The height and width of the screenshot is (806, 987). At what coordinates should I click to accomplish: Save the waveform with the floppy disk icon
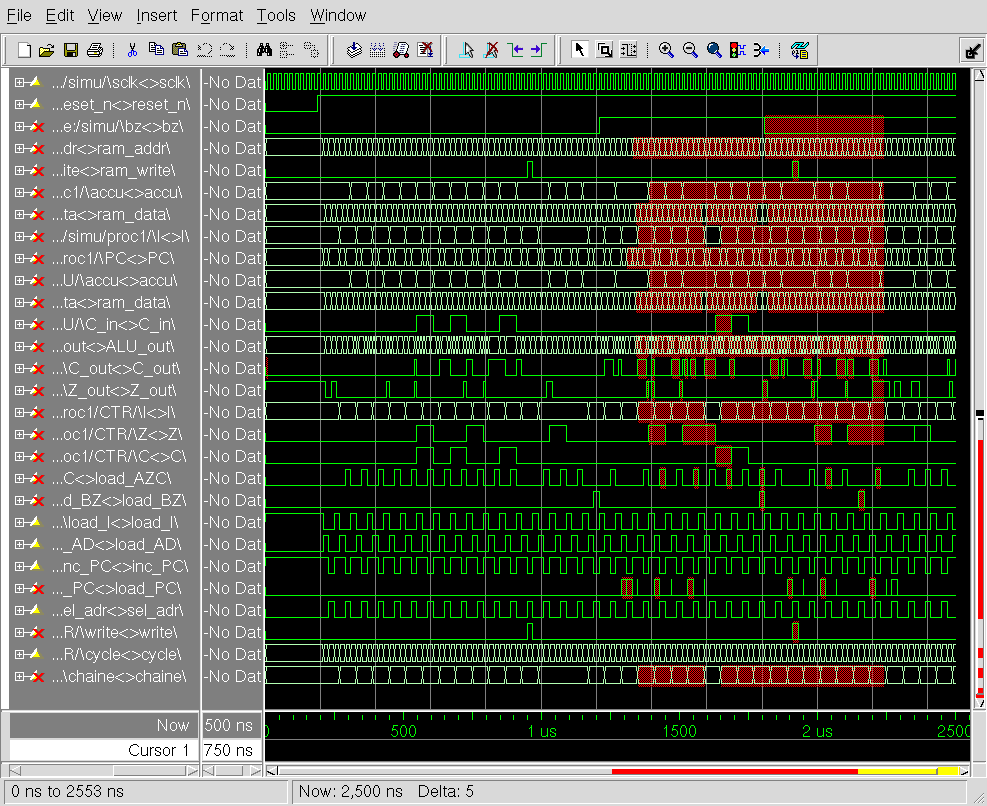71,50
